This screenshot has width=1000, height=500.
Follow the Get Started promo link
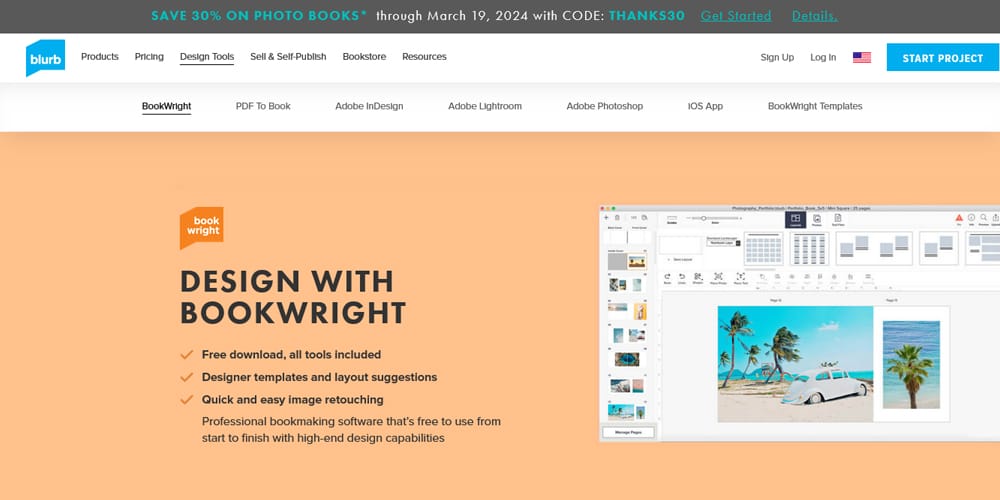click(736, 16)
